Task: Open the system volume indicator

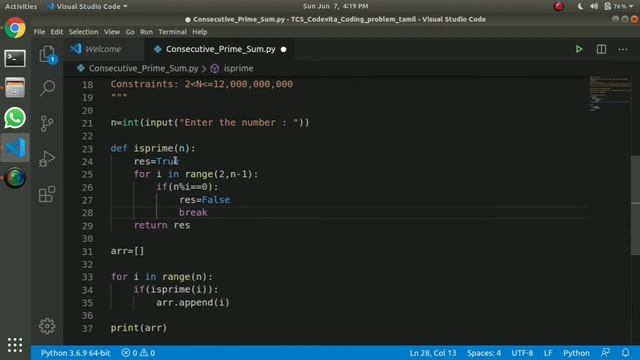Action: pos(594,6)
